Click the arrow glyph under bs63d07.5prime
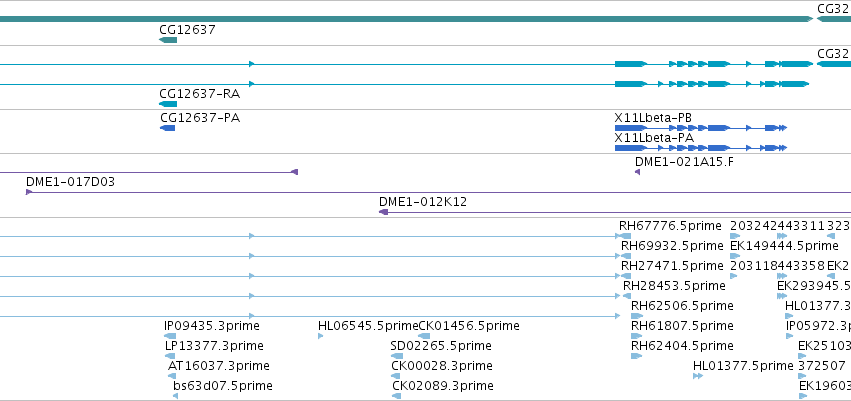Viewport: 851px width, 401px height. (x=175, y=396)
